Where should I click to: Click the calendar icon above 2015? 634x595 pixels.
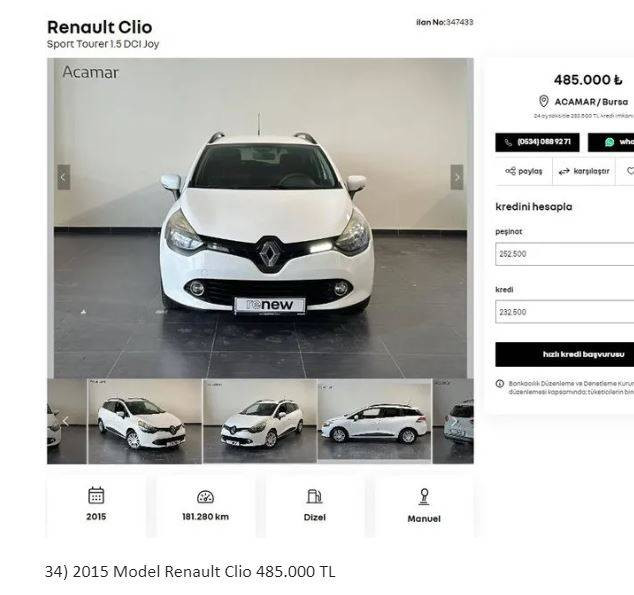pos(96,495)
